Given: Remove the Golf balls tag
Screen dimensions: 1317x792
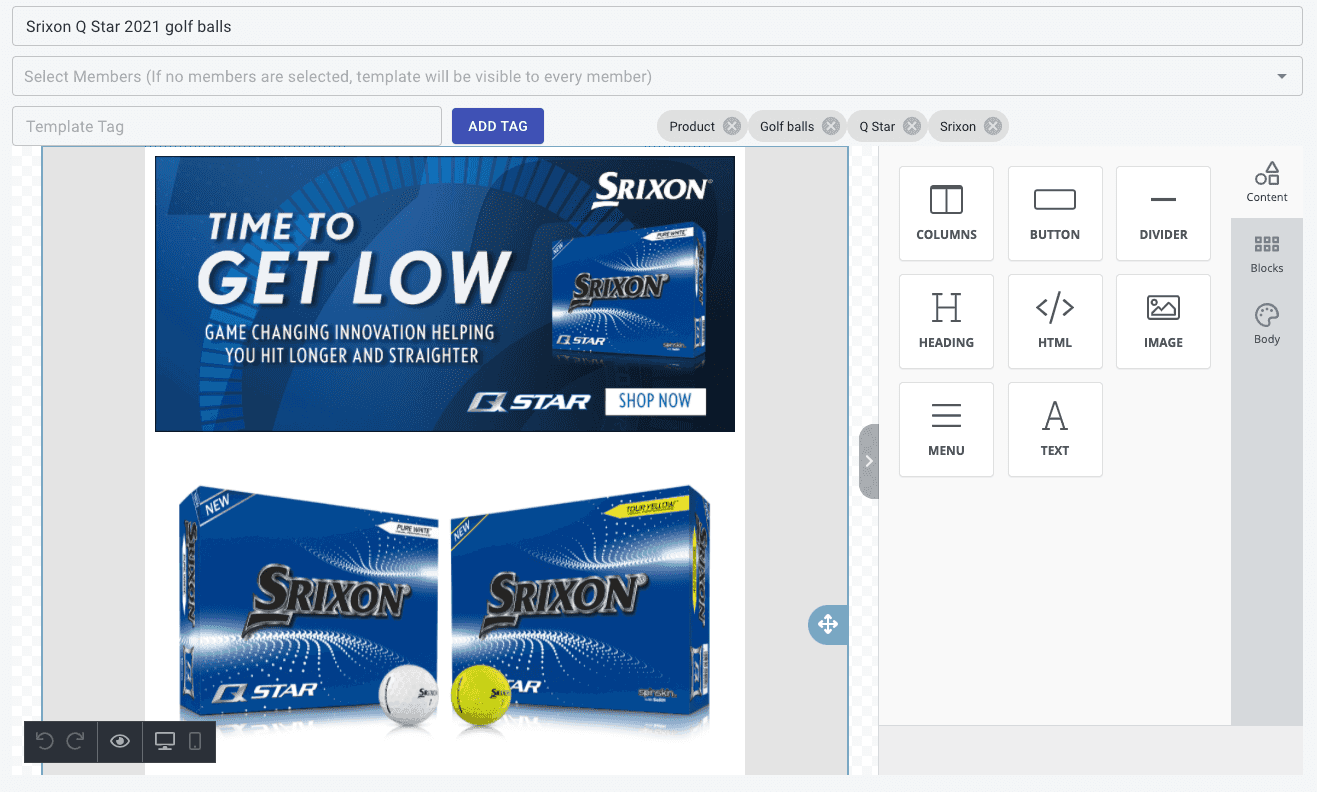Looking at the screenshot, I should (831, 126).
